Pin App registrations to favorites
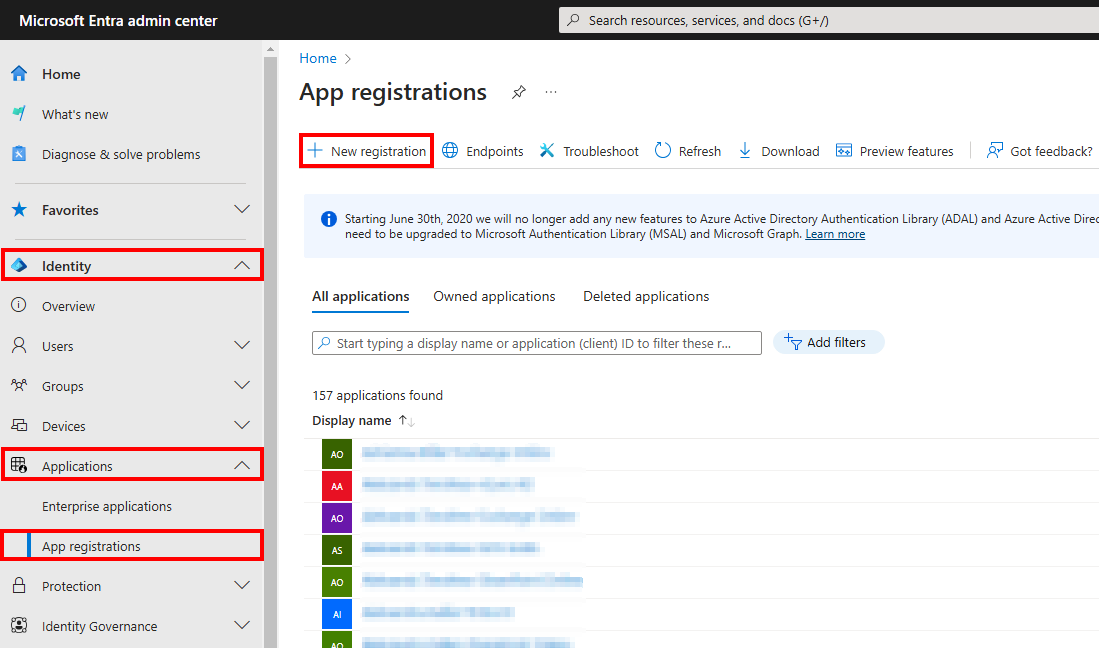The image size is (1099, 648). (518, 92)
